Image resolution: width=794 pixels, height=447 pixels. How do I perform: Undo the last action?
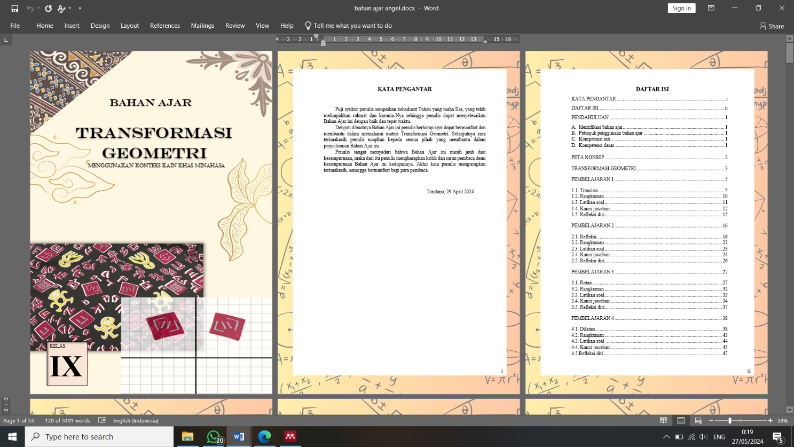click(32, 8)
